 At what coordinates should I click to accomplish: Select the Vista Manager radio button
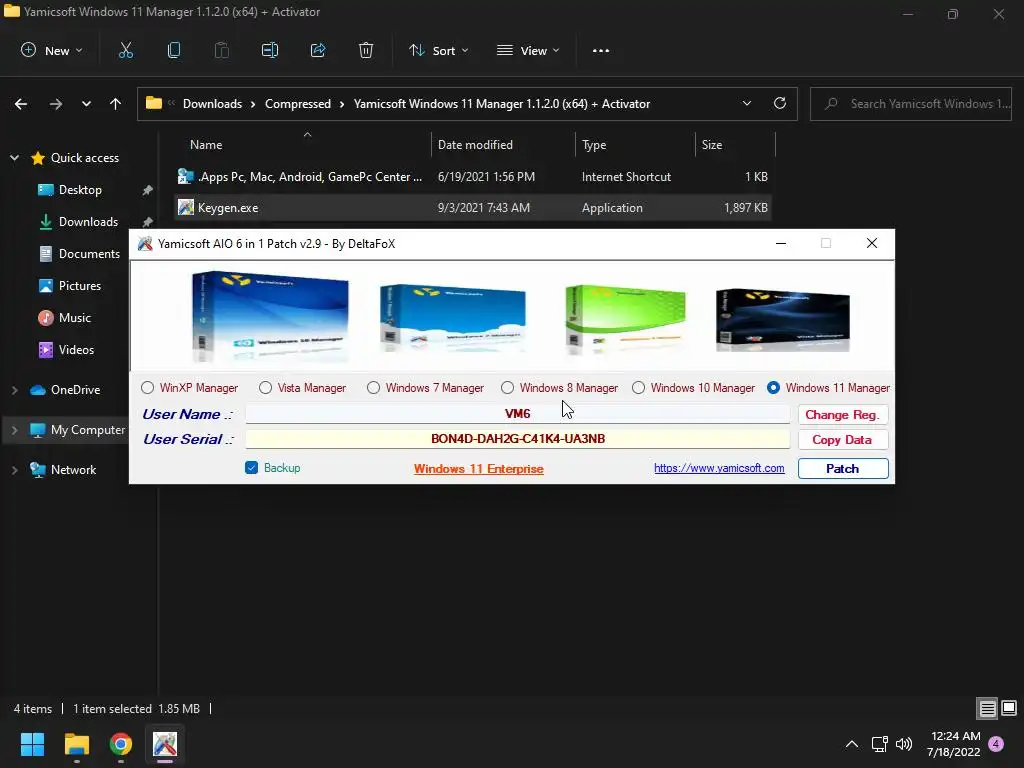coord(265,388)
